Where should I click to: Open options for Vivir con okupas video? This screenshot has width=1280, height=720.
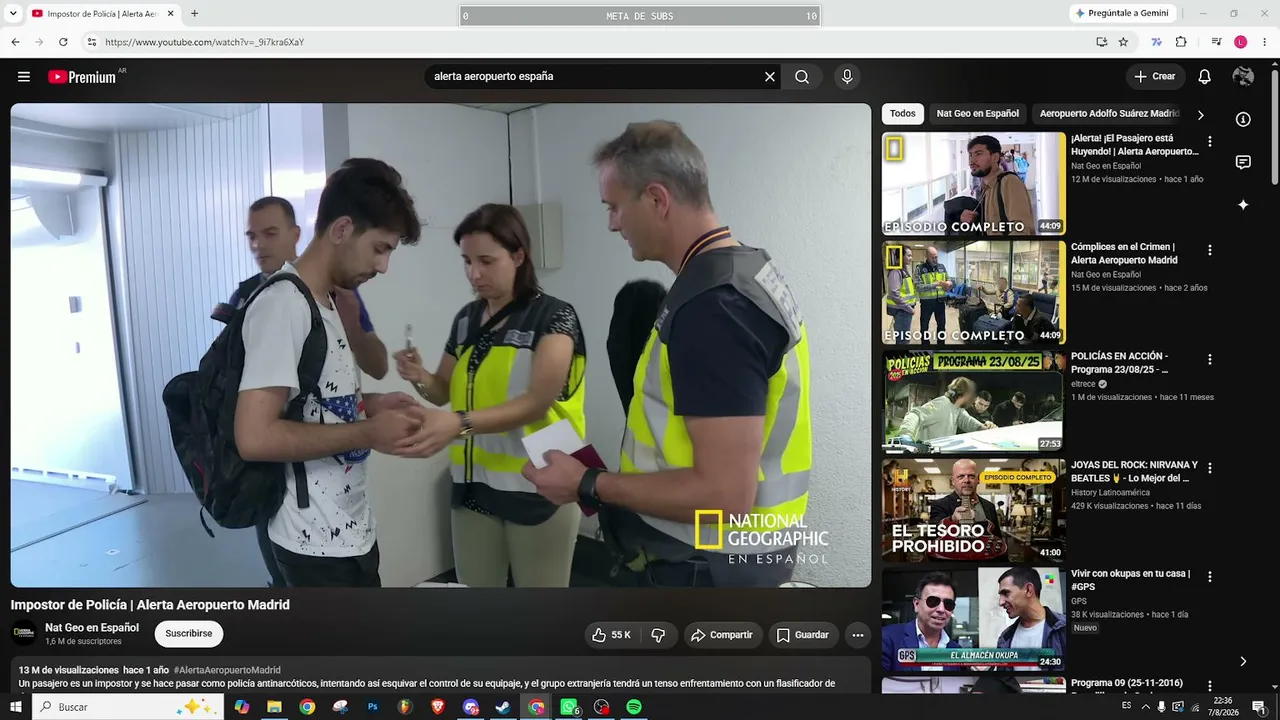(1210, 578)
